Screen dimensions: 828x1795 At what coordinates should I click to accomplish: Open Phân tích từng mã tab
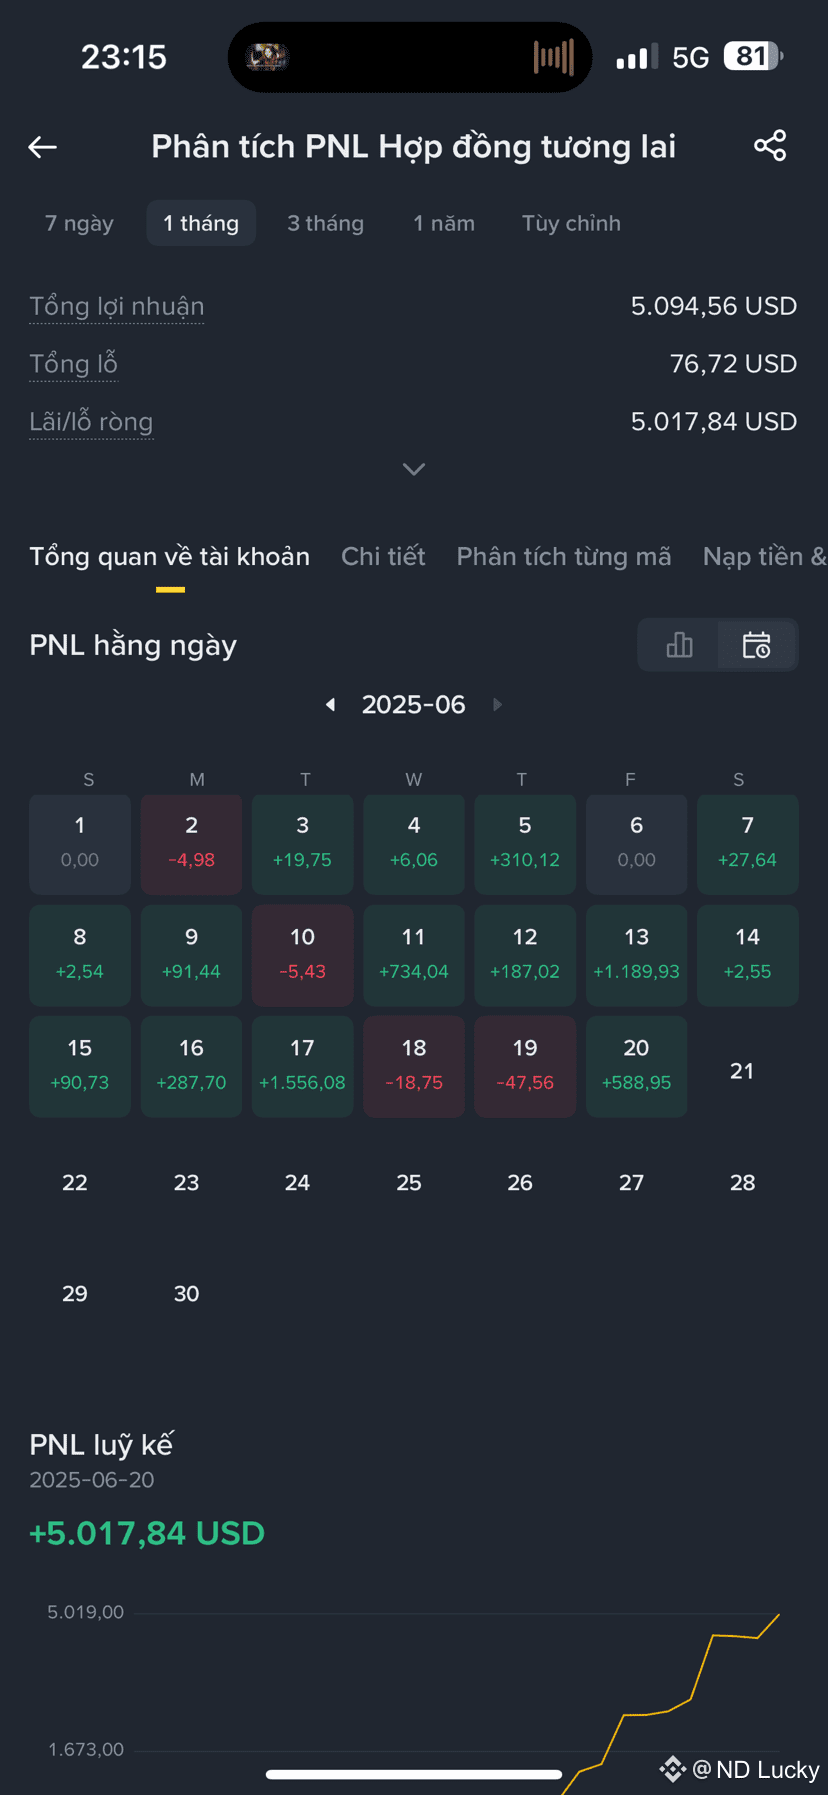[564, 556]
